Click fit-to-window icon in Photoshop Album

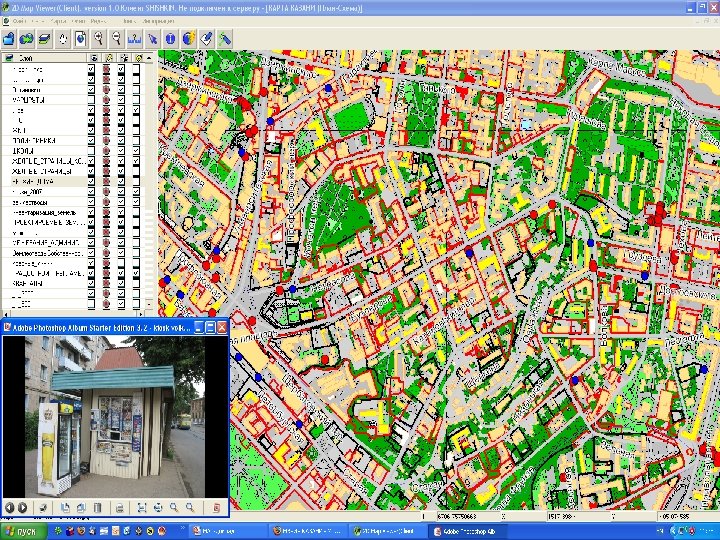click(x=142, y=507)
